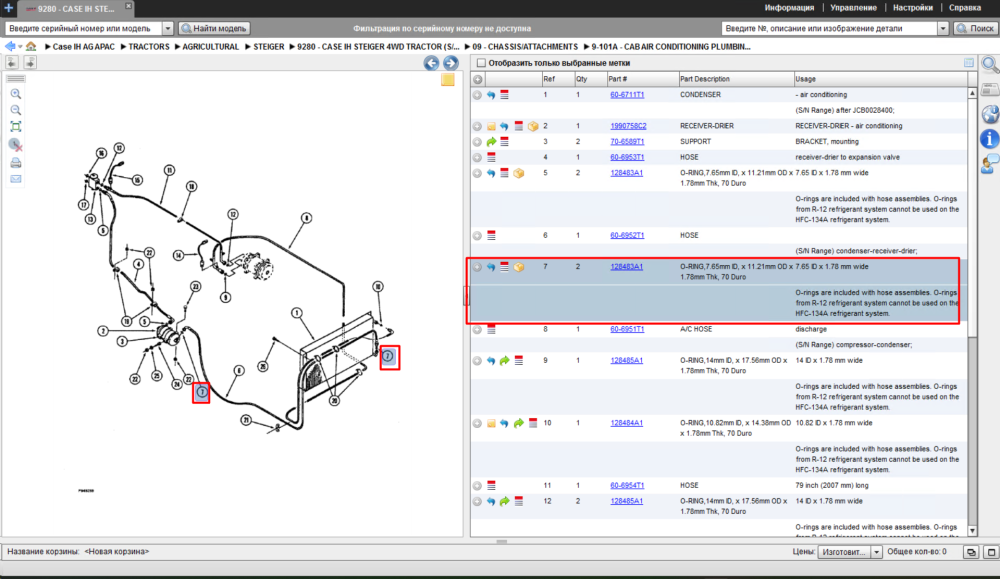
Task: Click the 'Part Description' column header
Action: (x=736, y=80)
